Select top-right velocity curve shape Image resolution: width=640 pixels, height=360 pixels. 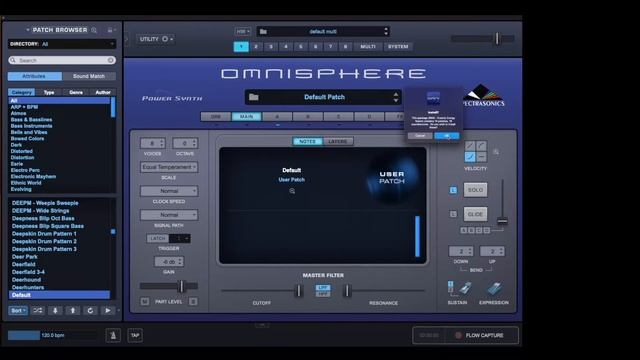click(481, 146)
